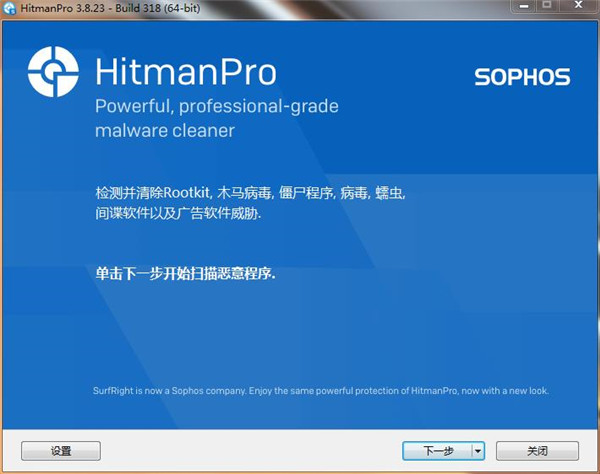Click the '检测并清除Rootkit' description line
This screenshot has height=474, width=600.
[250, 193]
